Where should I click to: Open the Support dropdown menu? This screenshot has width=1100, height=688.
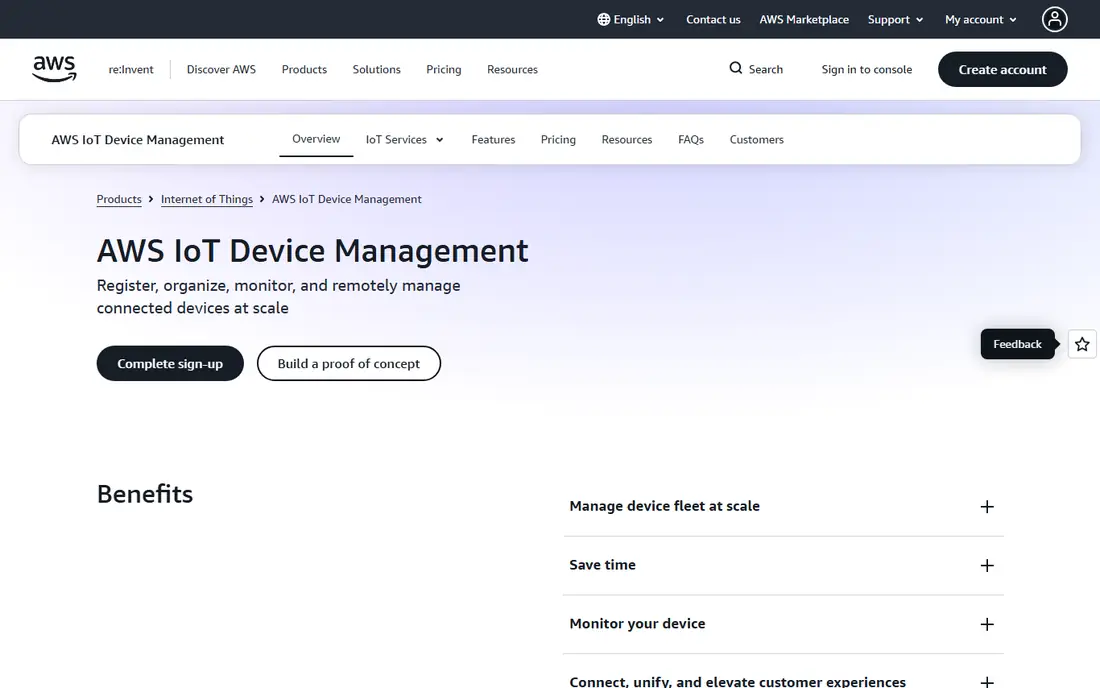pos(895,20)
